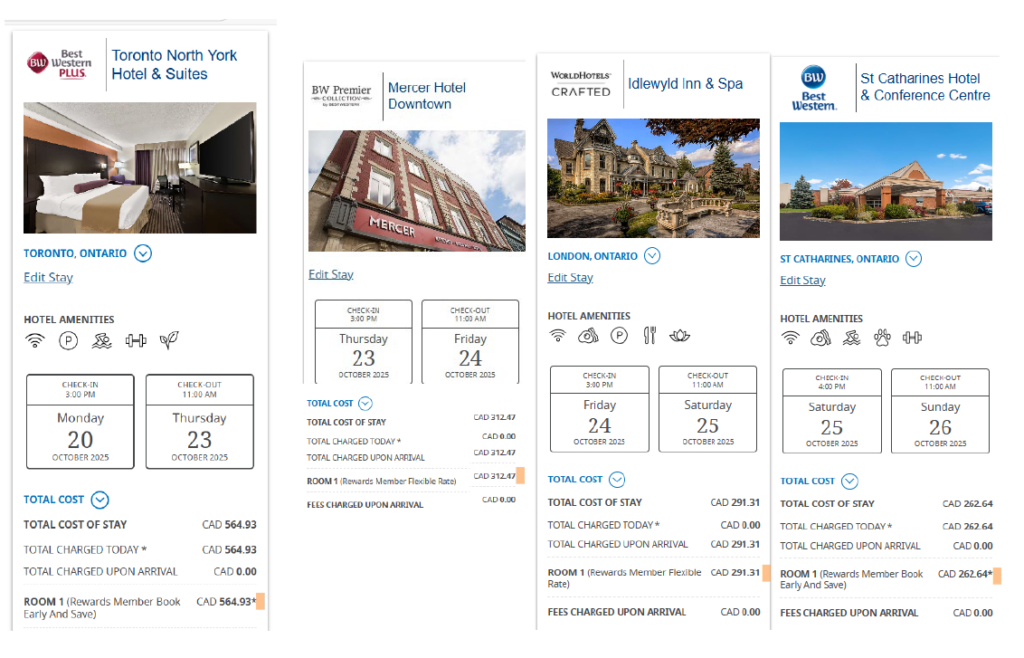Click the Toronto hotel room photo
The width and height of the screenshot is (1024, 658).
point(140,168)
